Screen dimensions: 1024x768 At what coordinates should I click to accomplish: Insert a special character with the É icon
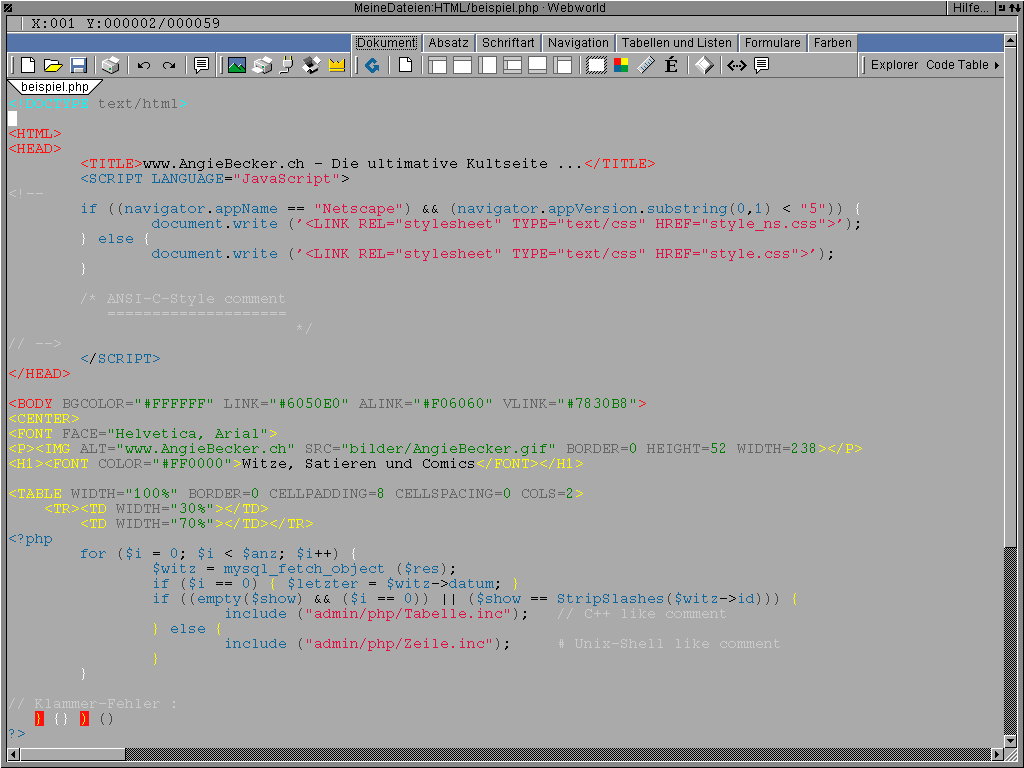click(671, 65)
